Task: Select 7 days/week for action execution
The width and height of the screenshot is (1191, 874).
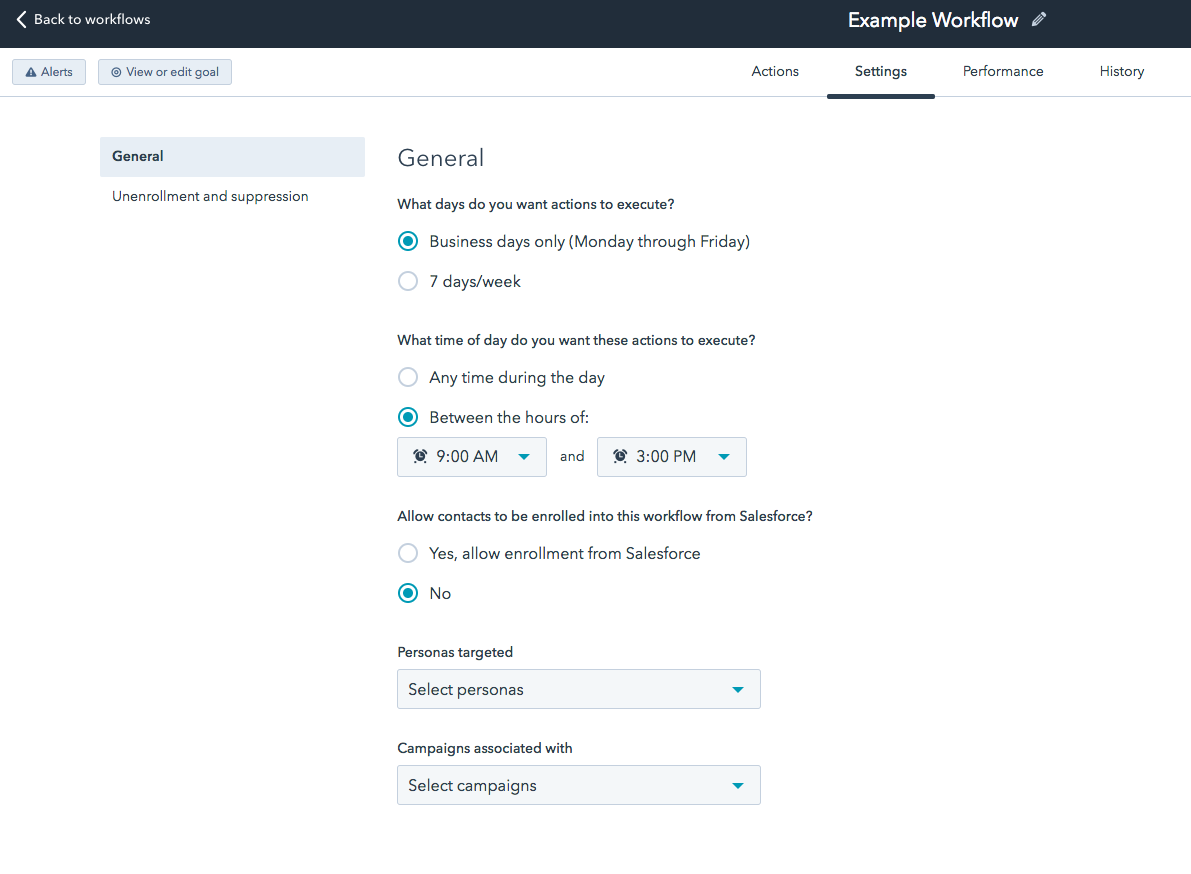Action: (x=407, y=281)
